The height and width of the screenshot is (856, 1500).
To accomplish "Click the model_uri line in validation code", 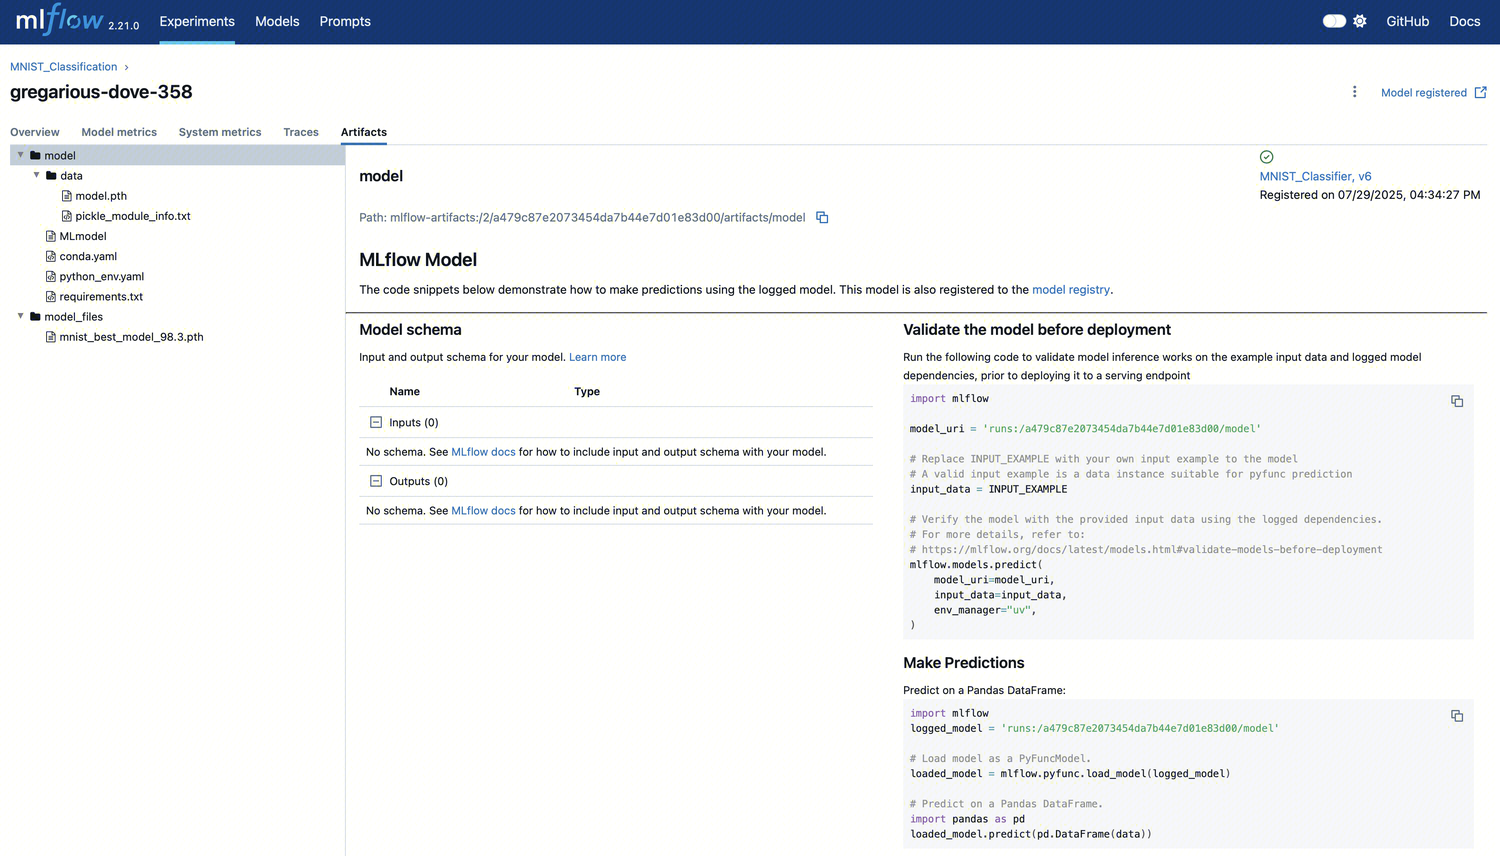I will coord(1085,429).
